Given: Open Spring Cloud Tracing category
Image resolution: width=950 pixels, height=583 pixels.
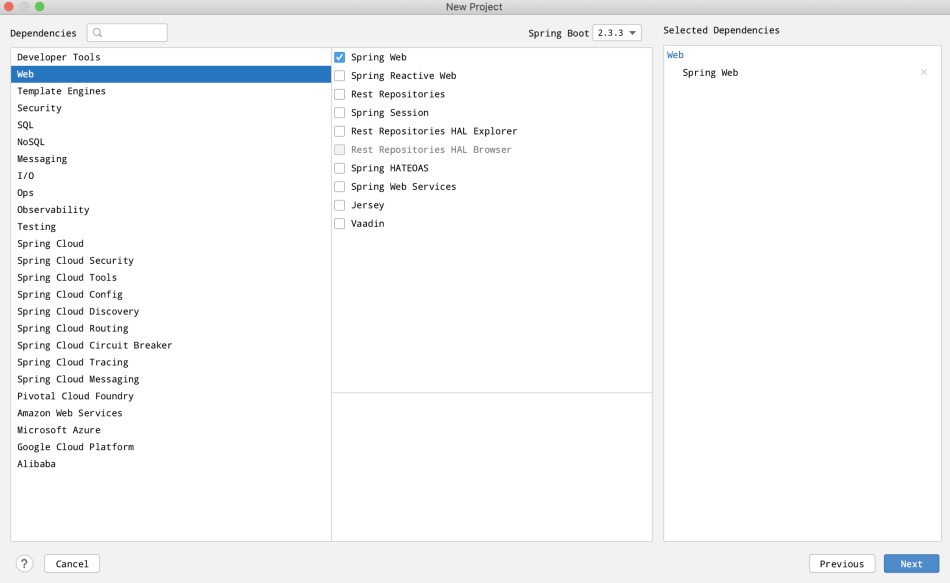Looking at the screenshot, I should [x=171, y=362].
